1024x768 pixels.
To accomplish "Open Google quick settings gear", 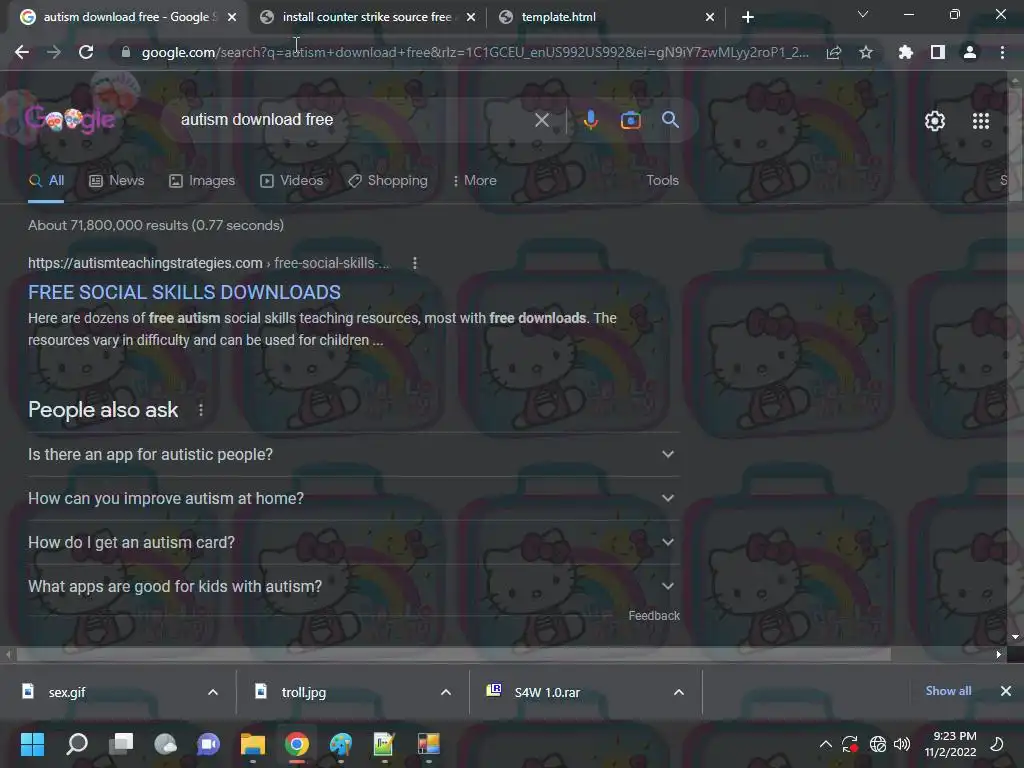I will click(935, 121).
